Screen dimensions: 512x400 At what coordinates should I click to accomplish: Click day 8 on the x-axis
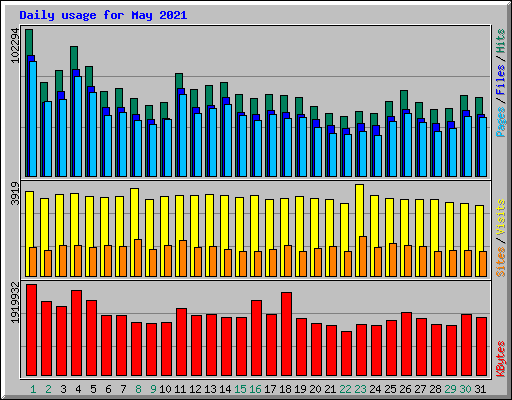[x=138, y=389]
